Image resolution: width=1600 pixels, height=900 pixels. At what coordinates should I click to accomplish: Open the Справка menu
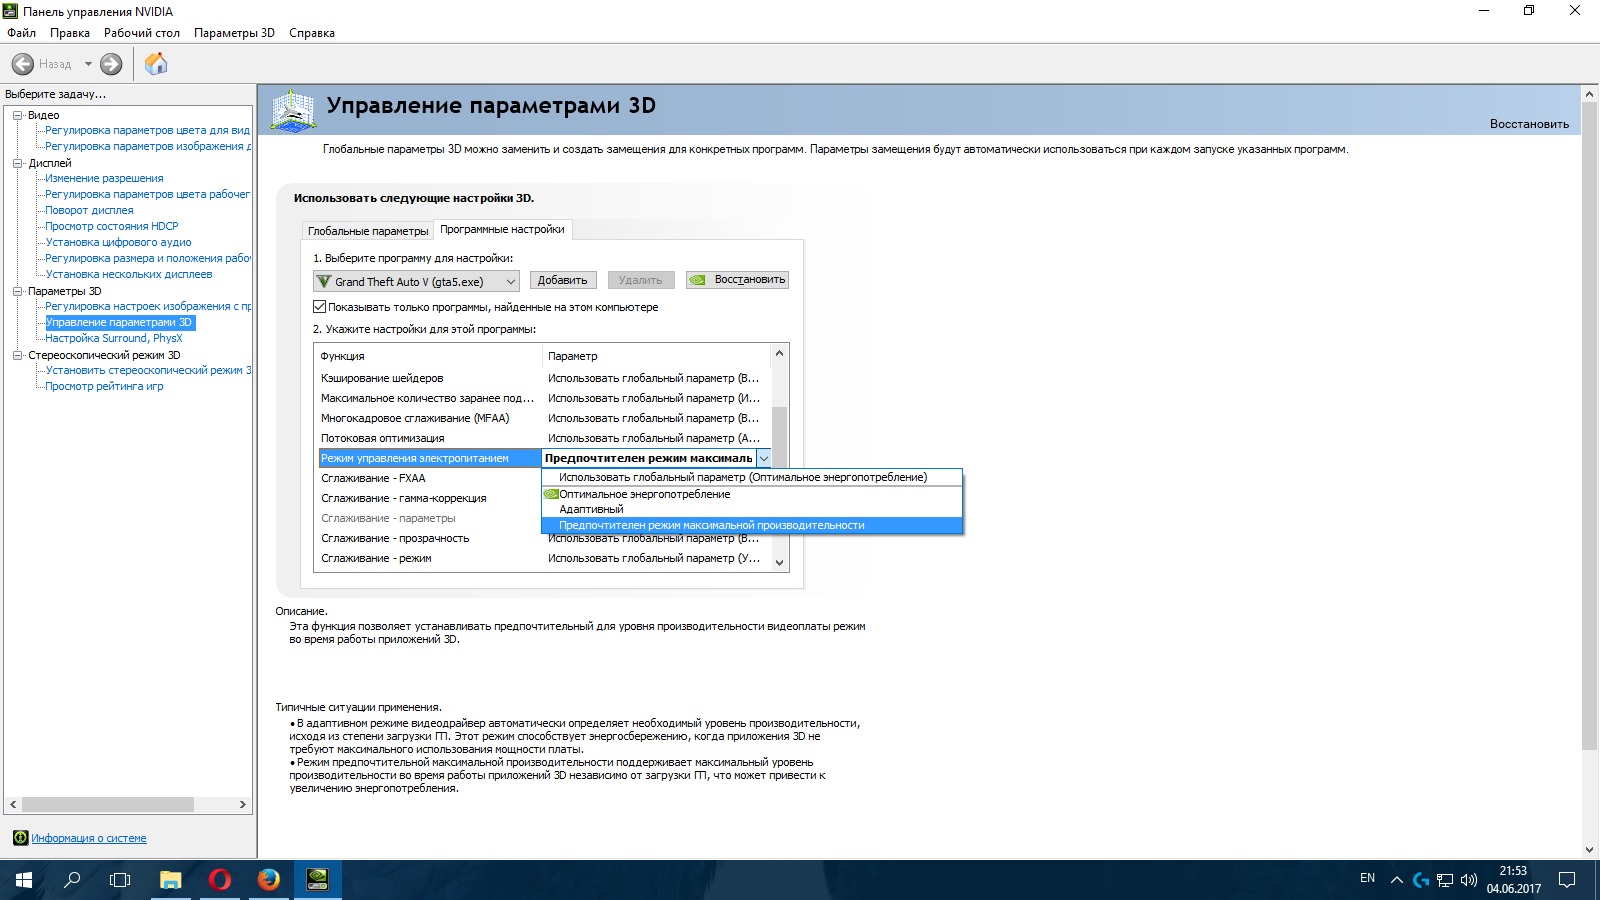coord(312,33)
